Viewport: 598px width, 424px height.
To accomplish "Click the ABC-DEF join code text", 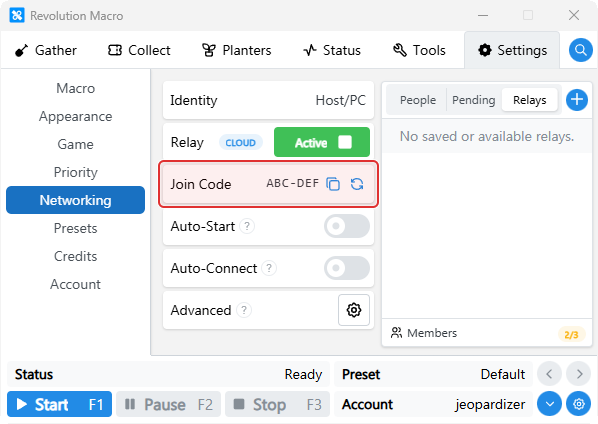I will [x=293, y=183].
